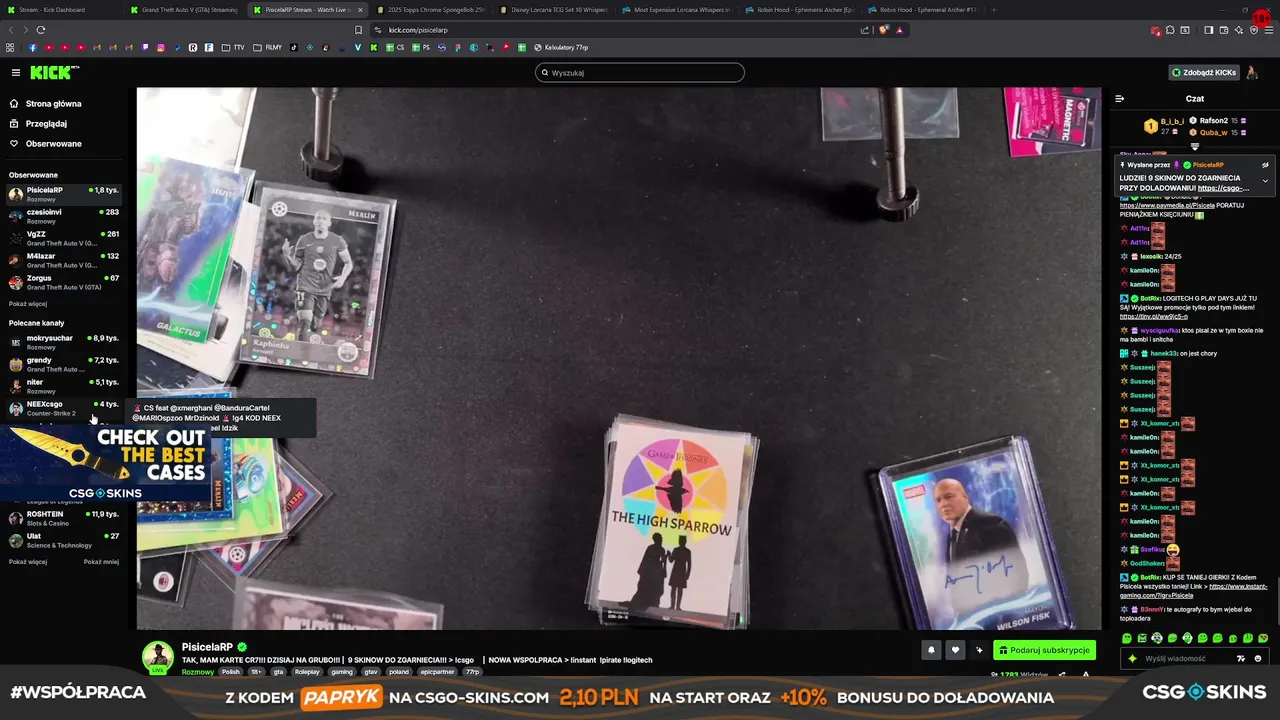Open the TTV bookmarks folder
The height and width of the screenshot is (720, 1280).
click(234, 47)
